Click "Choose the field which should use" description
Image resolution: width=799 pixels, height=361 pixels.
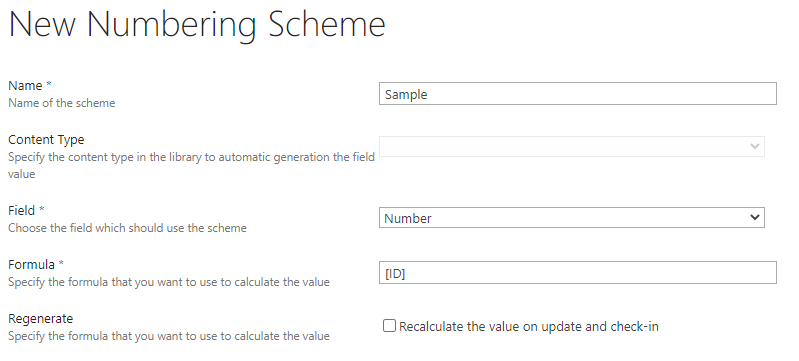(127, 228)
